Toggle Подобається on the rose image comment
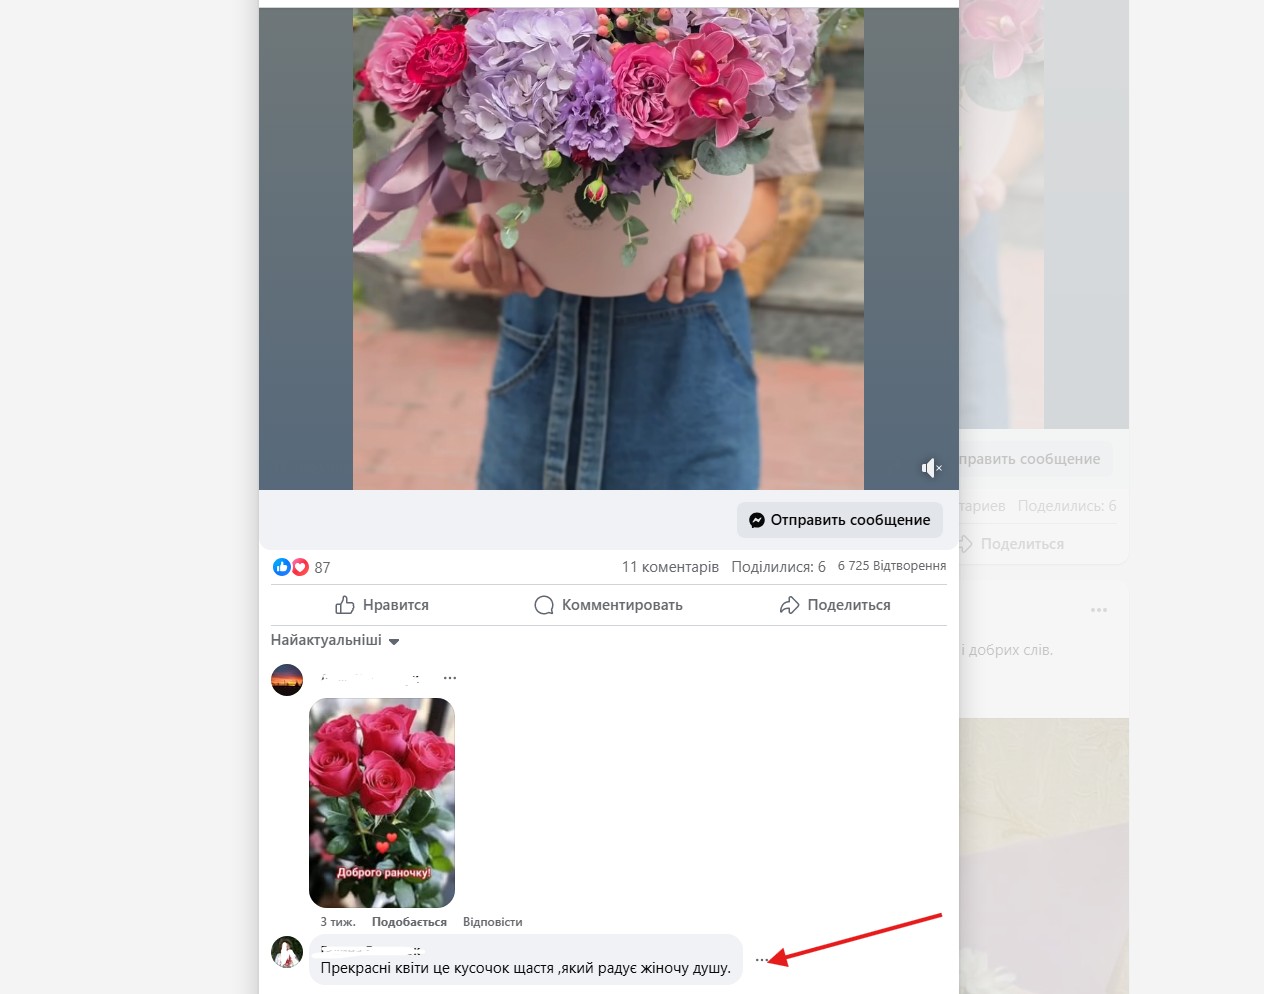1264x994 pixels. (409, 922)
